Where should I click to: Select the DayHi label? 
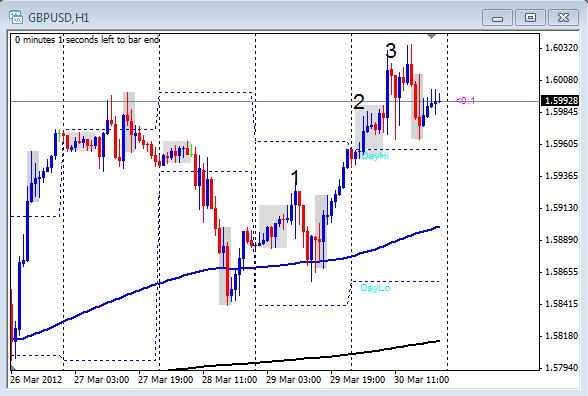click(375, 156)
